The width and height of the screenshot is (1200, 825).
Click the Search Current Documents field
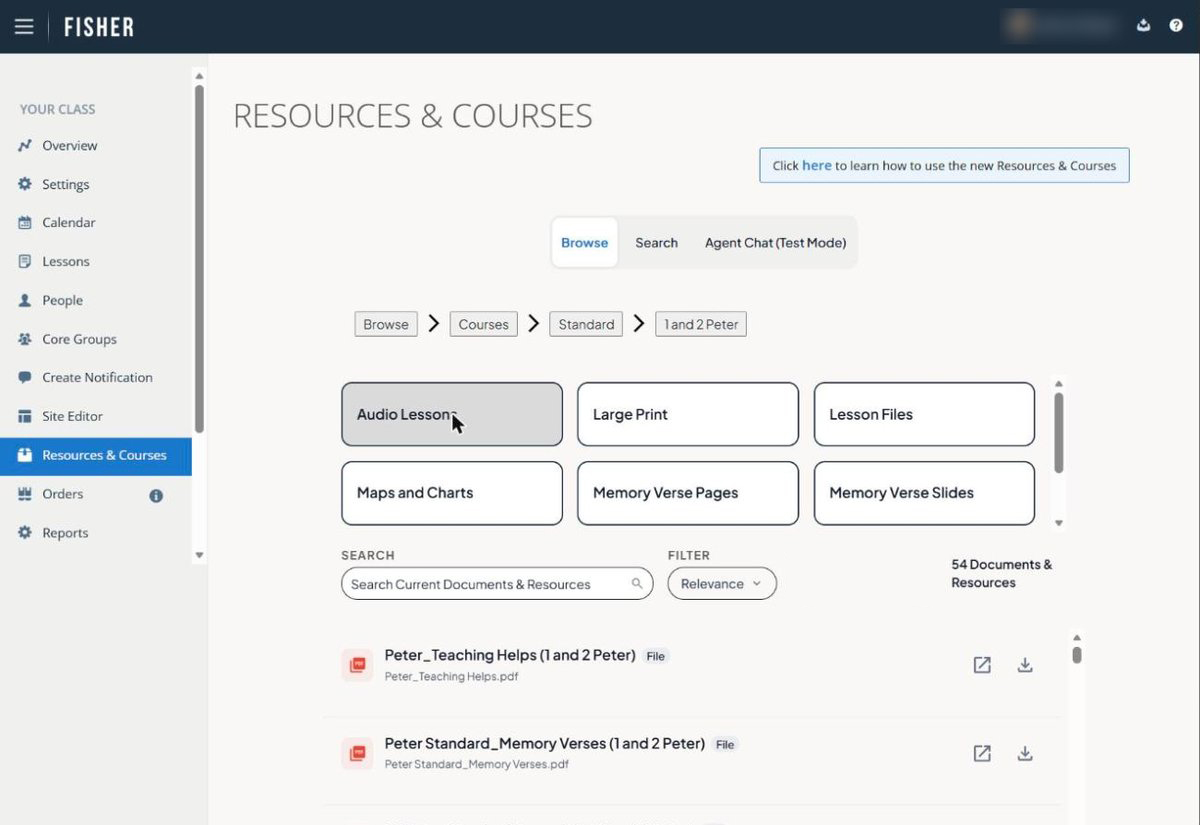[497, 584]
